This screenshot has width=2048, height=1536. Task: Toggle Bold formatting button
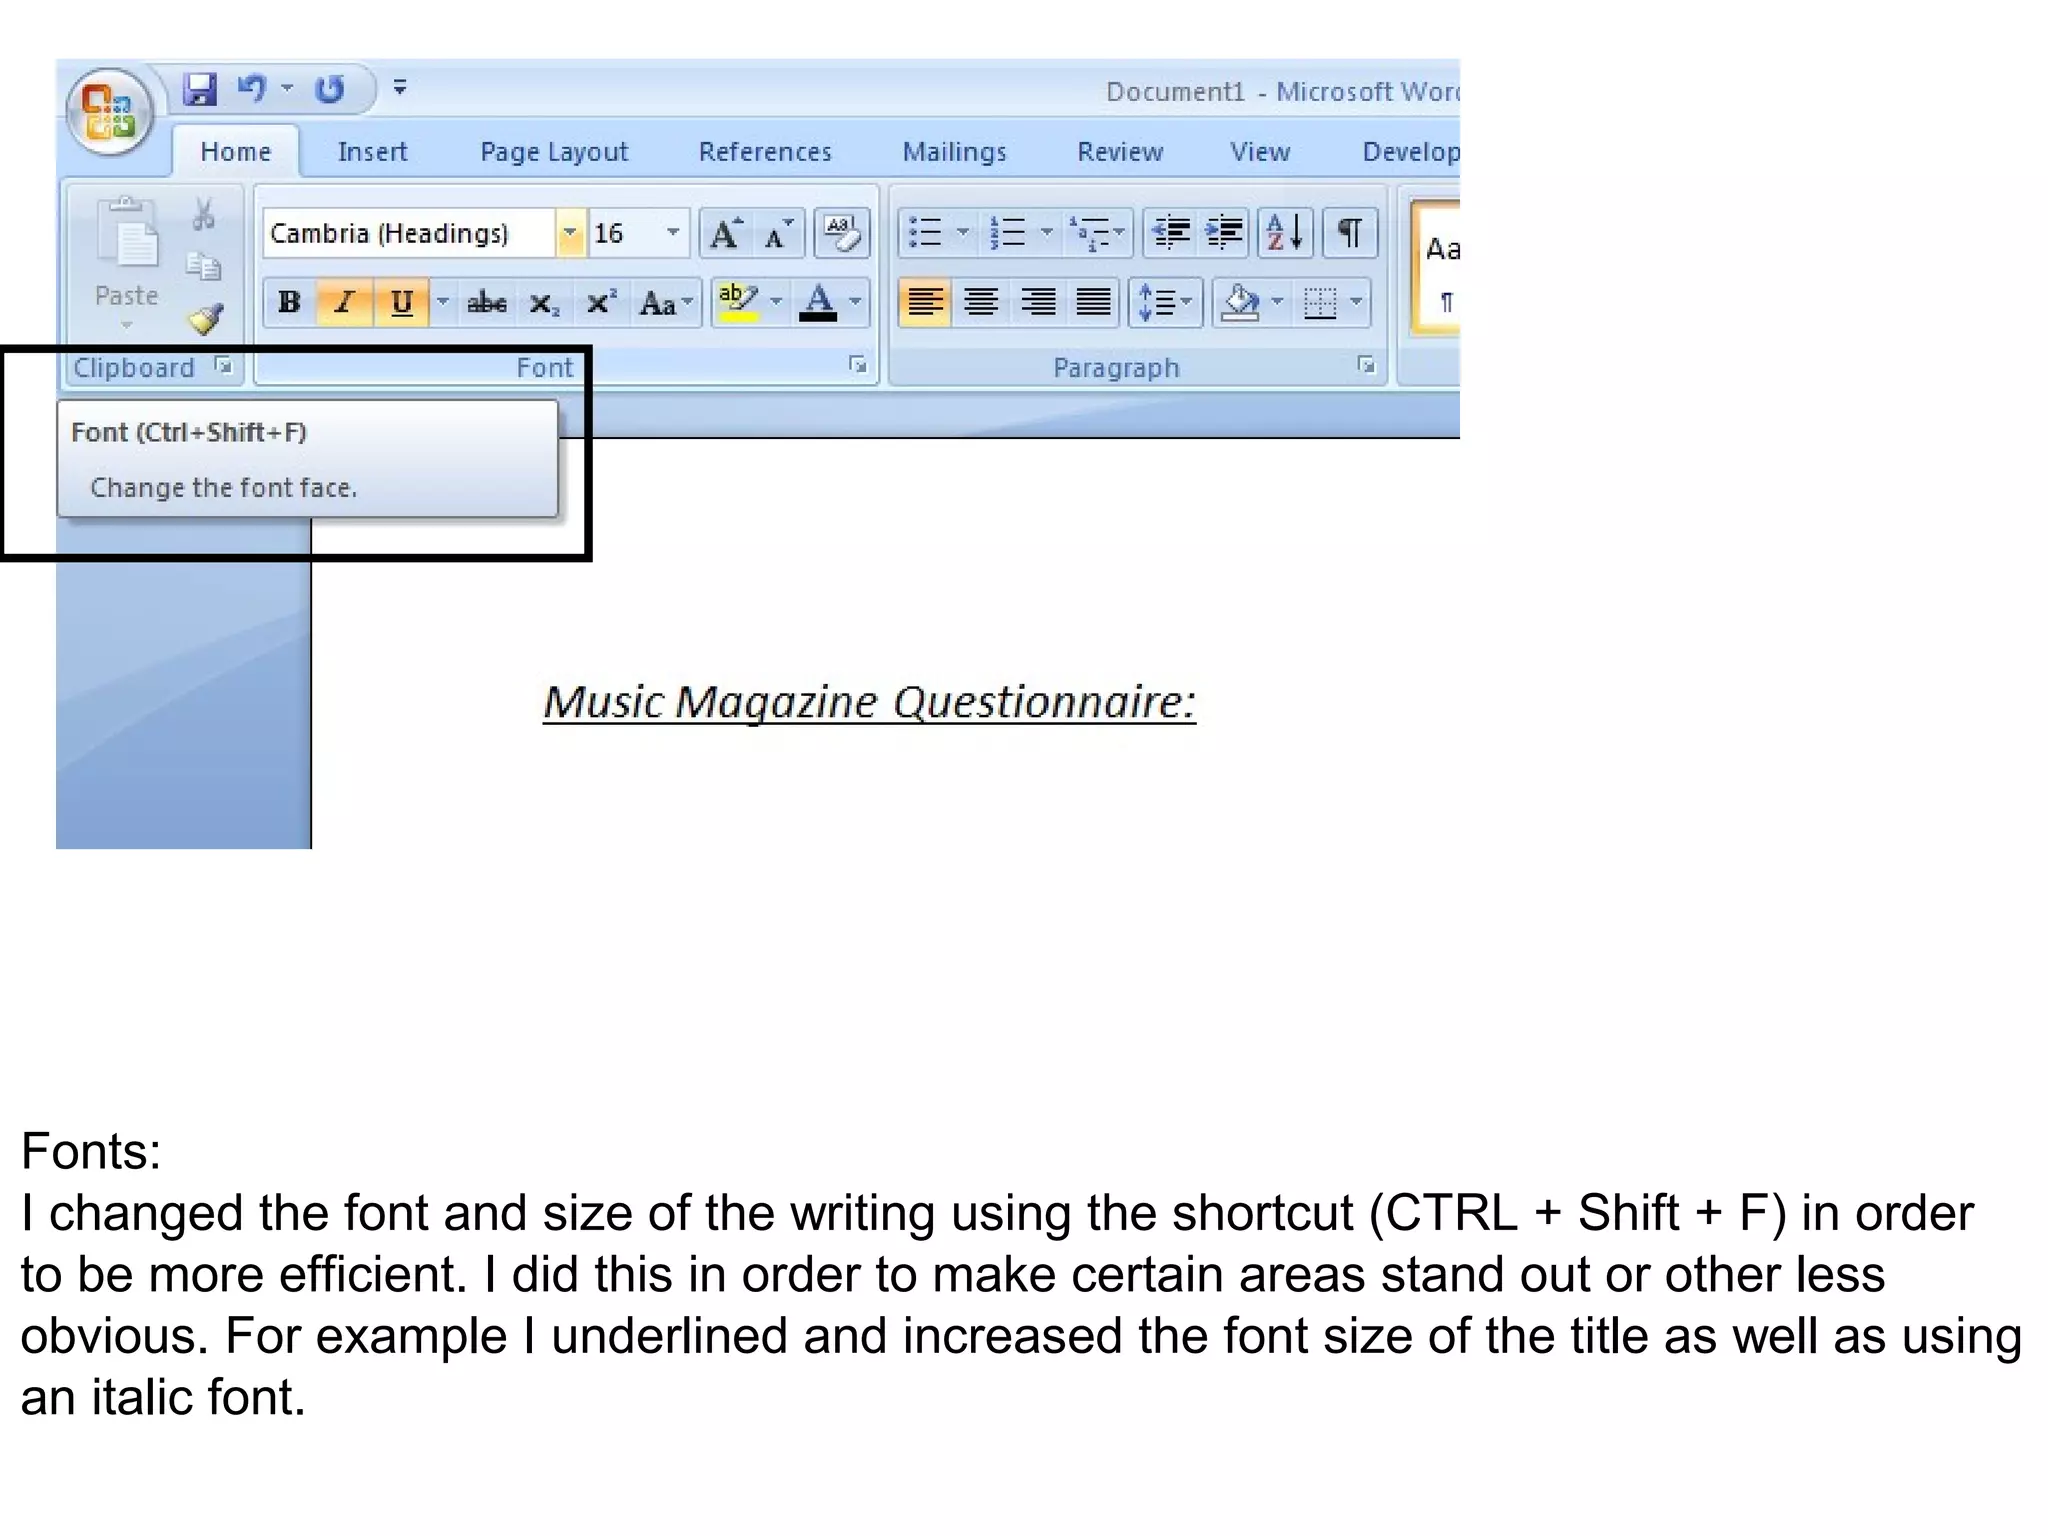point(290,303)
